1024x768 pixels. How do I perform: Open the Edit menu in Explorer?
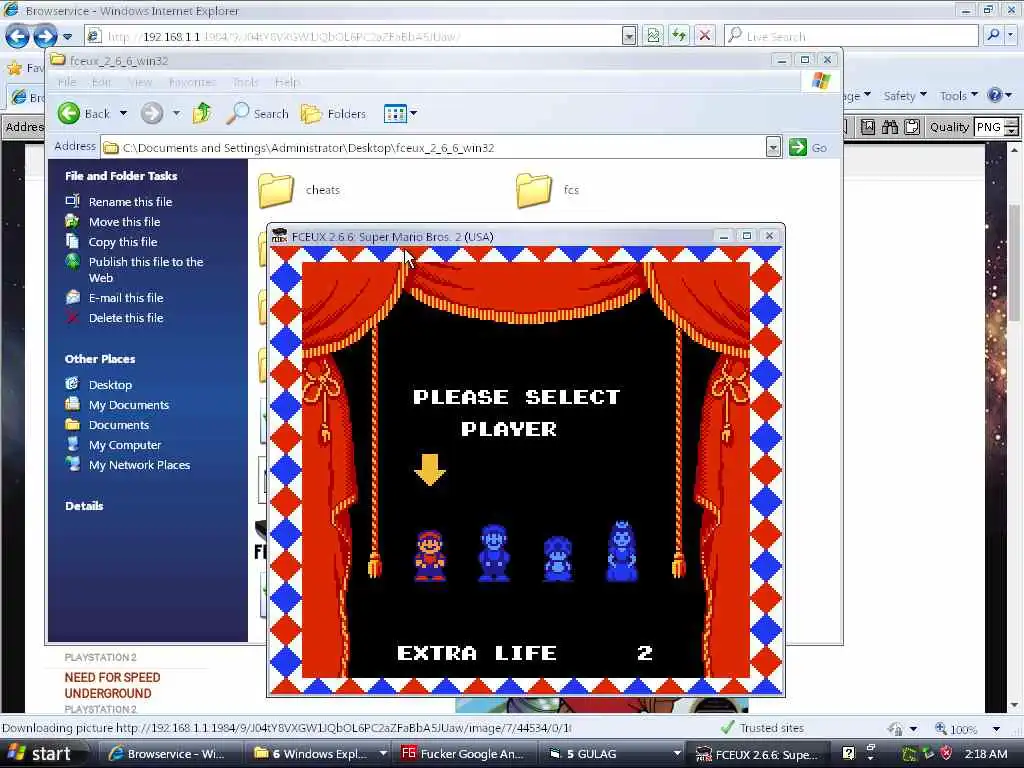click(101, 82)
